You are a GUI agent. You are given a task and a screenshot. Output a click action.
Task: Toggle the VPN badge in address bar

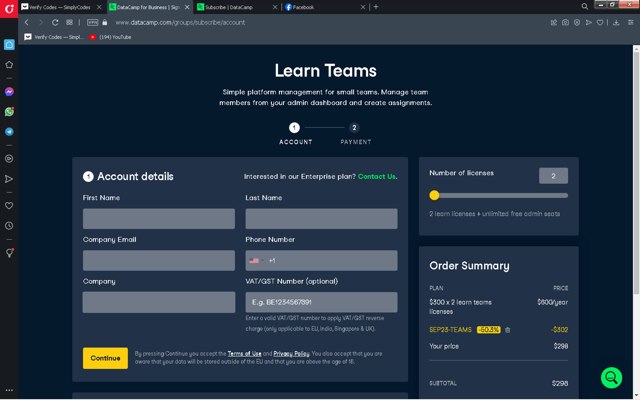click(x=93, y=22)
